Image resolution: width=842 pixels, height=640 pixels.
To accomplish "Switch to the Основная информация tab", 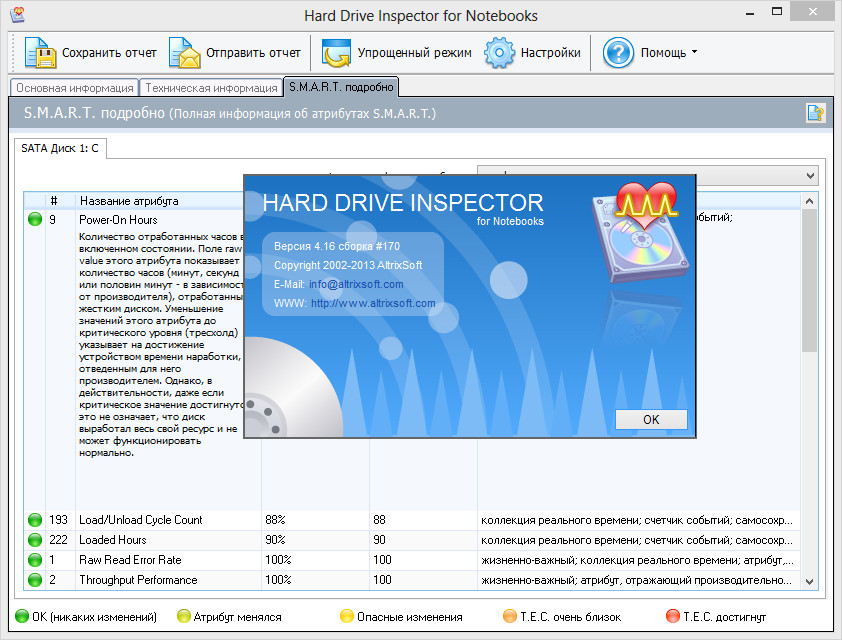I will pos(75,88).
